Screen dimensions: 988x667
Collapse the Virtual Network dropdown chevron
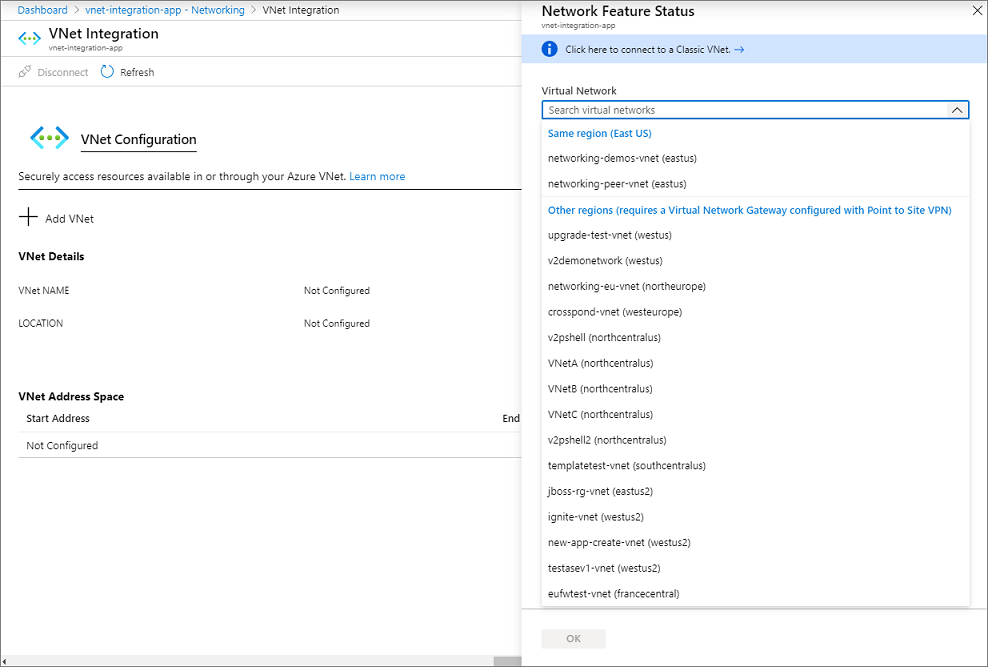956,110
